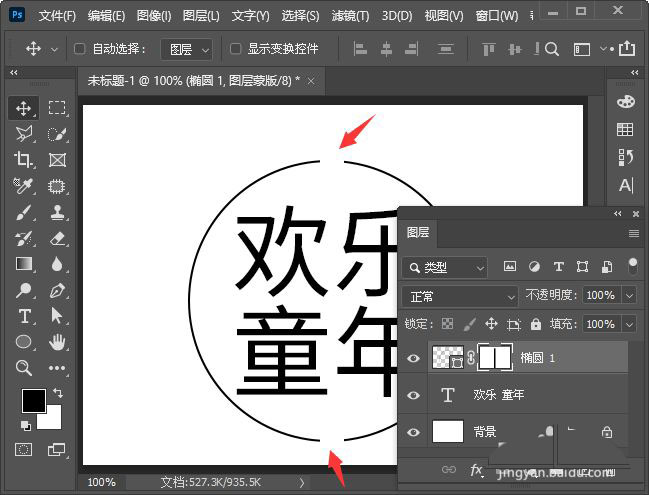Image resolution: width=649 pixels, height=495 pixels.
Task: Select the Eyedropper tool
Action: [x=23, y=186]
